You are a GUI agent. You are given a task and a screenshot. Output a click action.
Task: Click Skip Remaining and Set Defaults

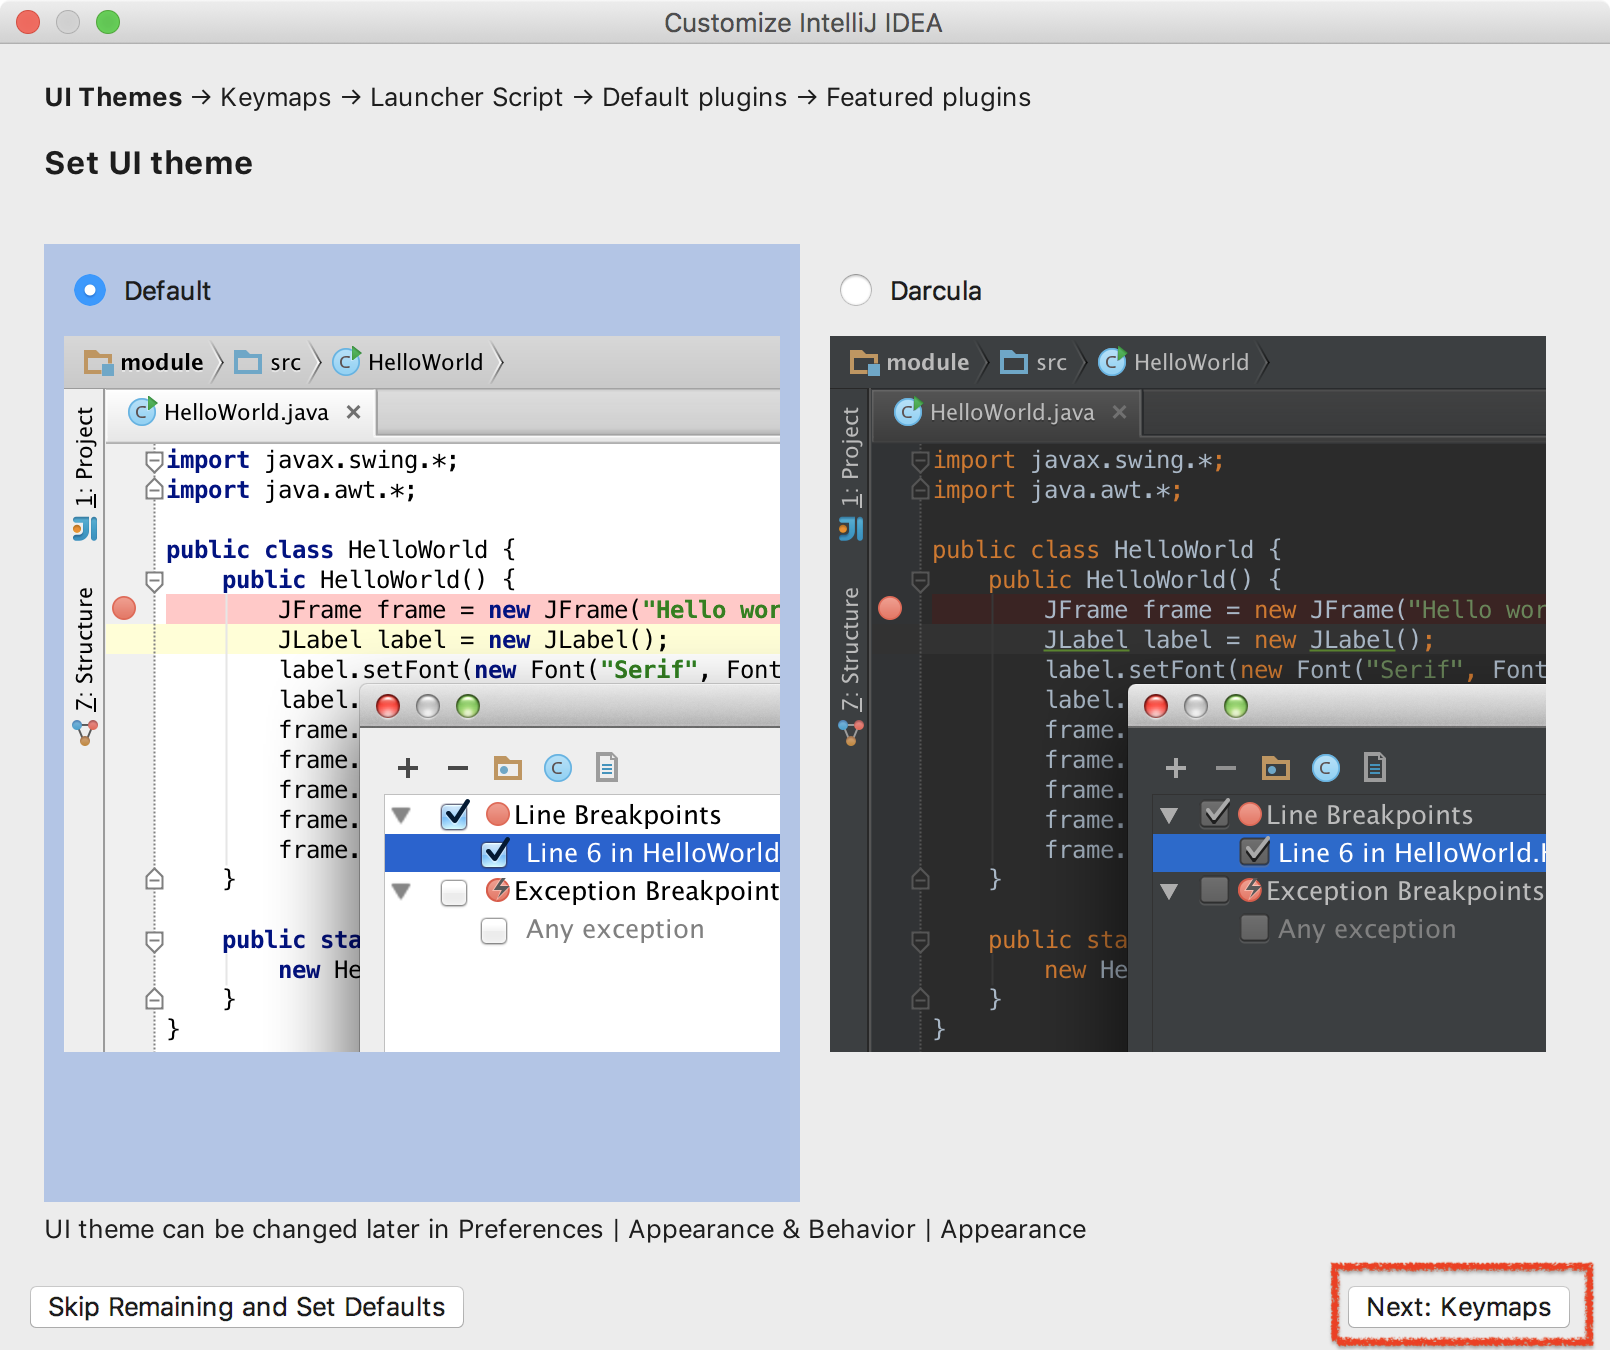point(247,1307)
